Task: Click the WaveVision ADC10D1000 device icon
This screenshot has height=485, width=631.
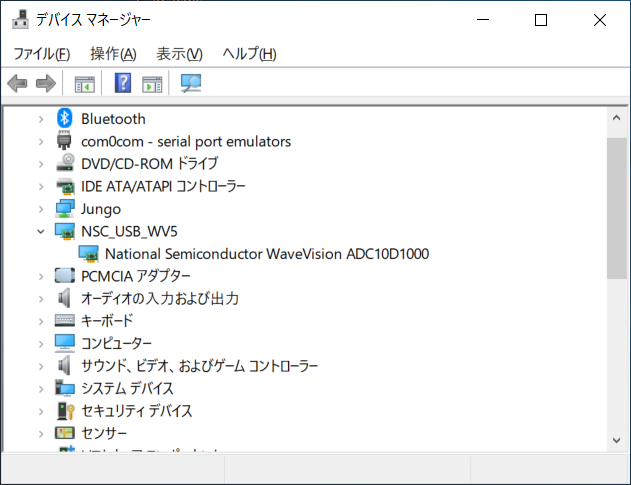Action: point(89,254)
